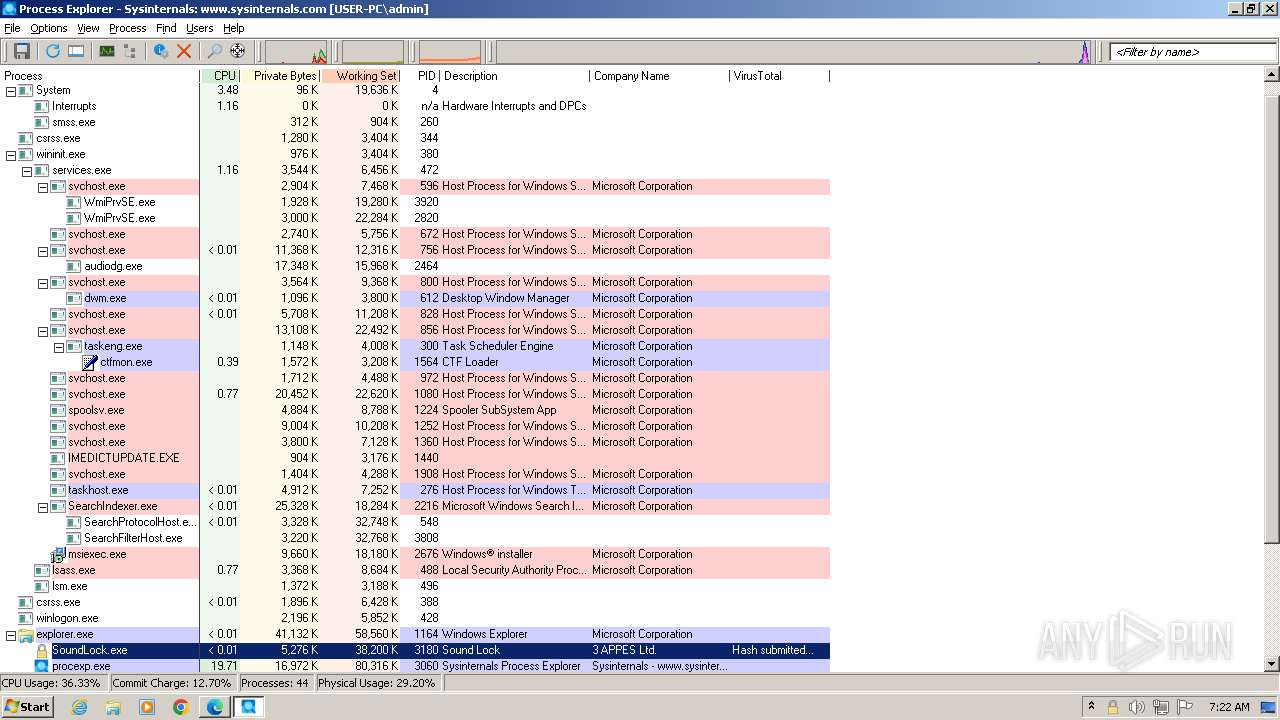1280x720 pixels.
Task: Collapse the wininit.exe tree node
Action: tap(11, 154)
